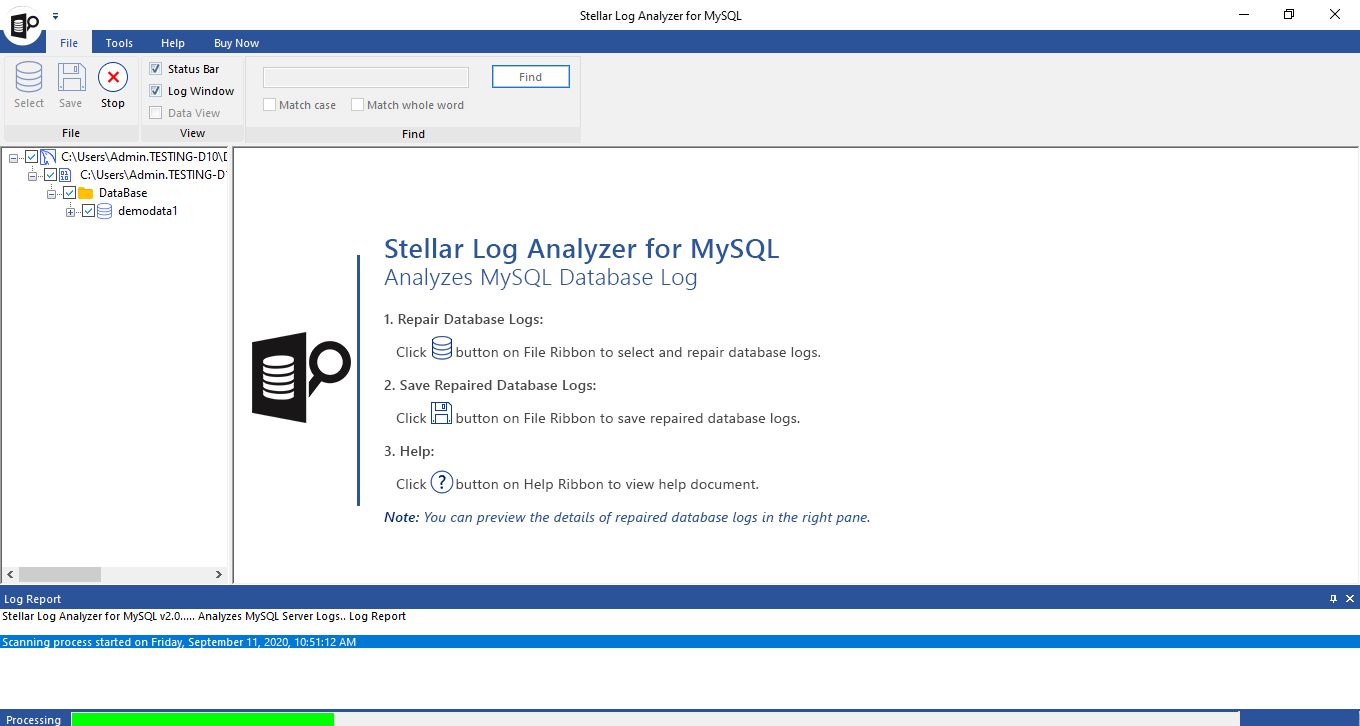Viewport: 1360px width, 726px height.
Task: Uncheck the root MySQL path node checkbox
Action: point(32,157)
